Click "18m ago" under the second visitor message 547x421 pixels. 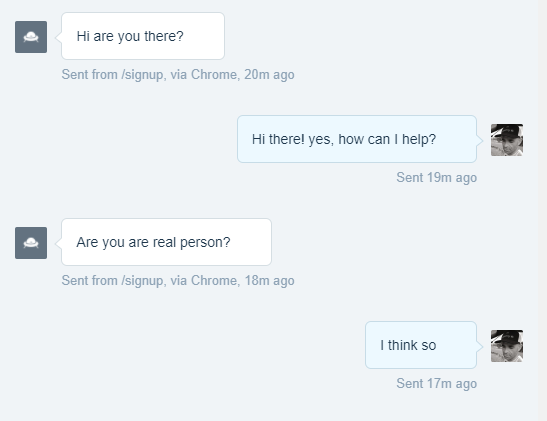point(269,281)
